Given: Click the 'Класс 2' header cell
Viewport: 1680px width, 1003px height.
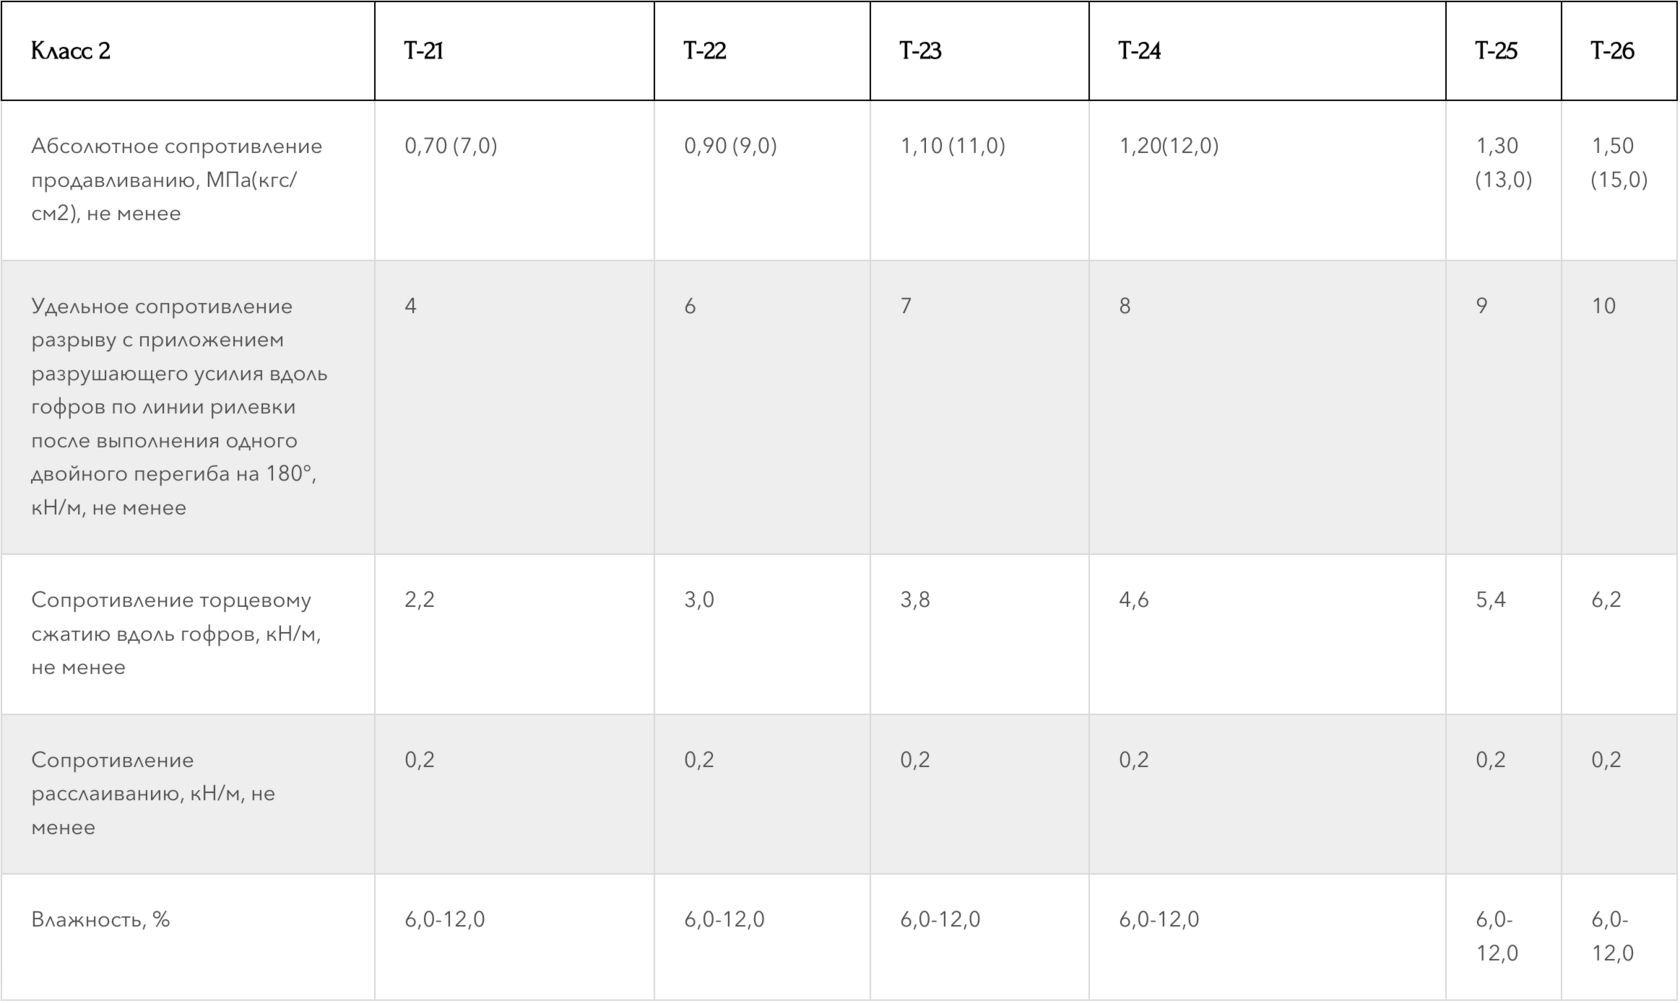Looking at the screenshot, I should coord(71,51).
